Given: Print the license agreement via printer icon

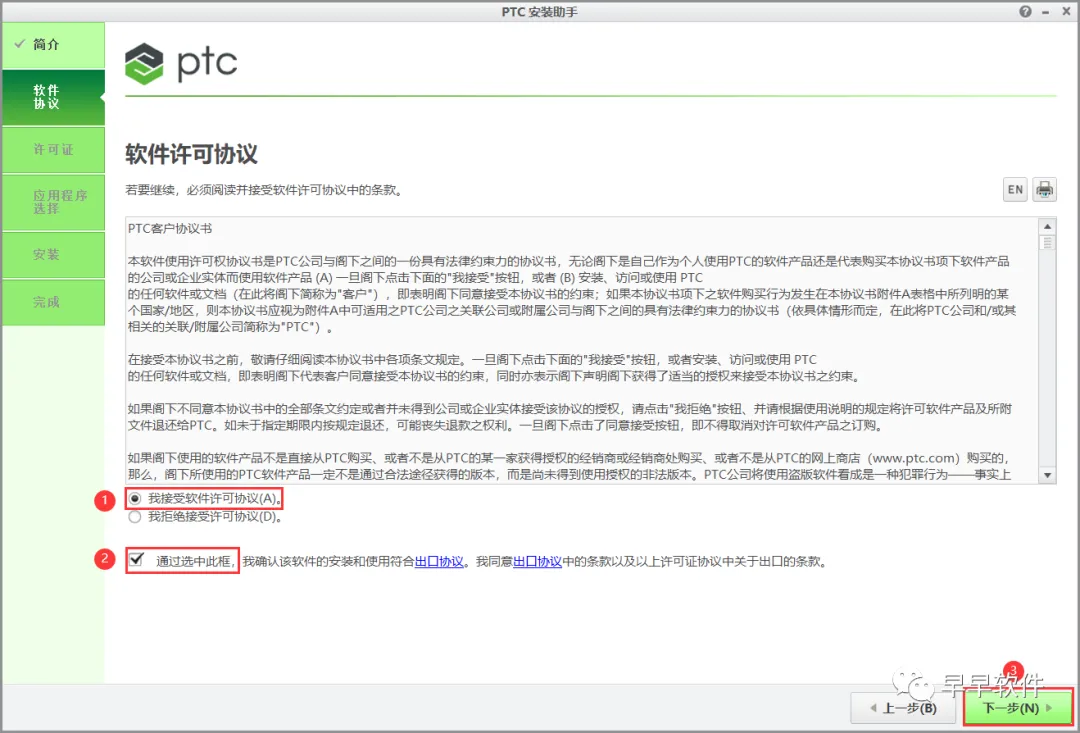Looking at the screenshot, I should click(x=1044, y=189).
